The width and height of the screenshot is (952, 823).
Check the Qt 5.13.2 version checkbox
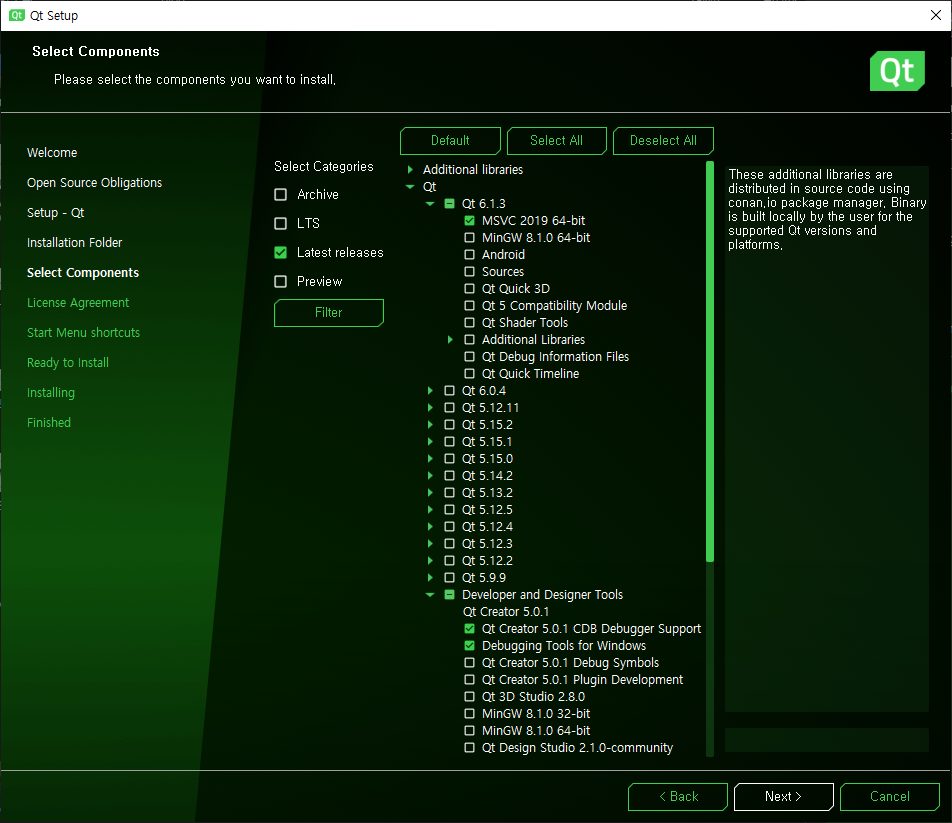tap(449, 492)
